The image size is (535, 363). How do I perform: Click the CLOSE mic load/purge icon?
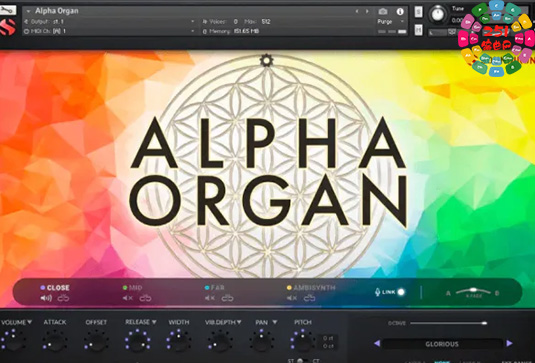coord(63,298)
